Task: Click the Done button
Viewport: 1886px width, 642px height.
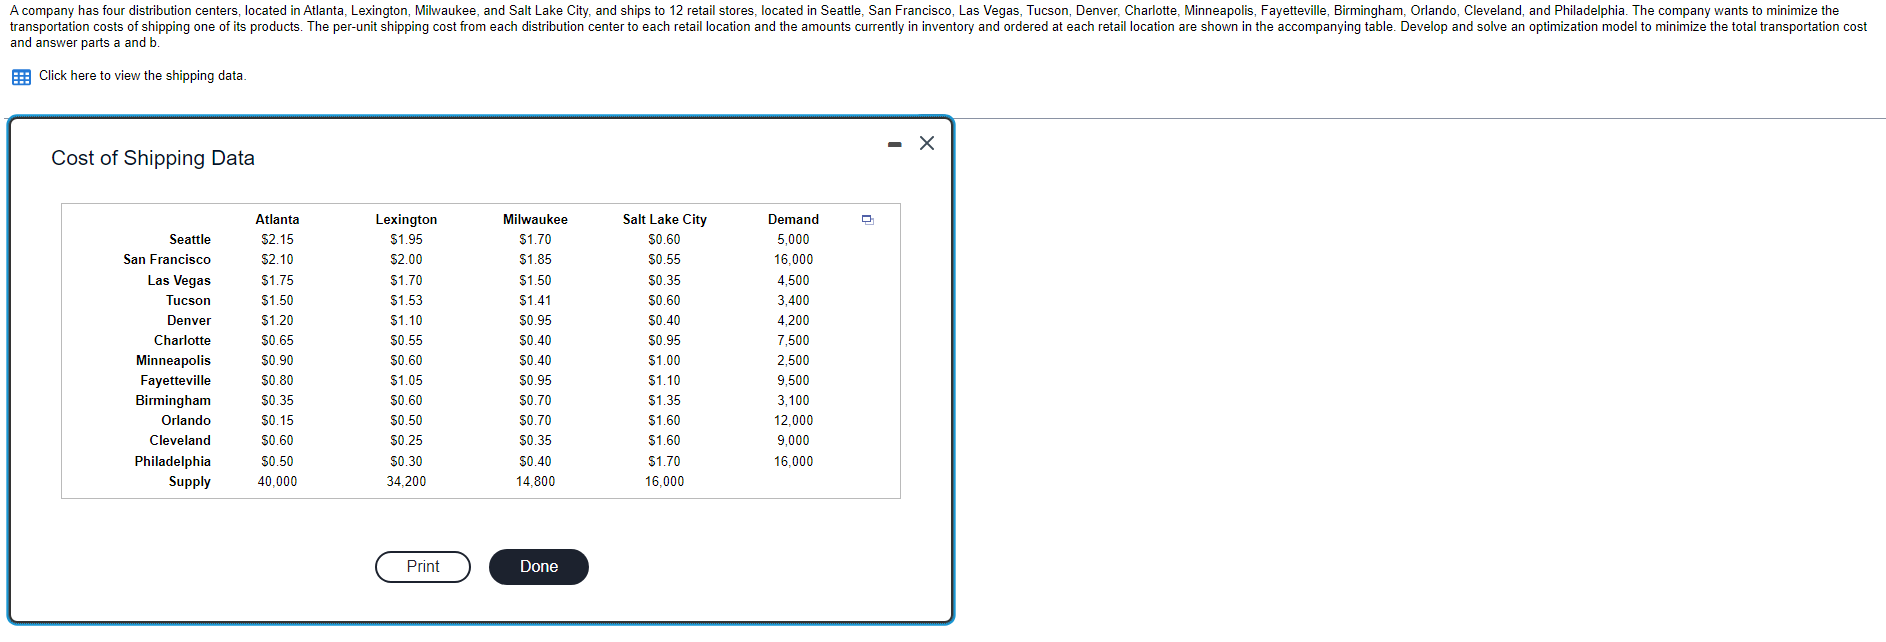Action: (x=539, y=567)
